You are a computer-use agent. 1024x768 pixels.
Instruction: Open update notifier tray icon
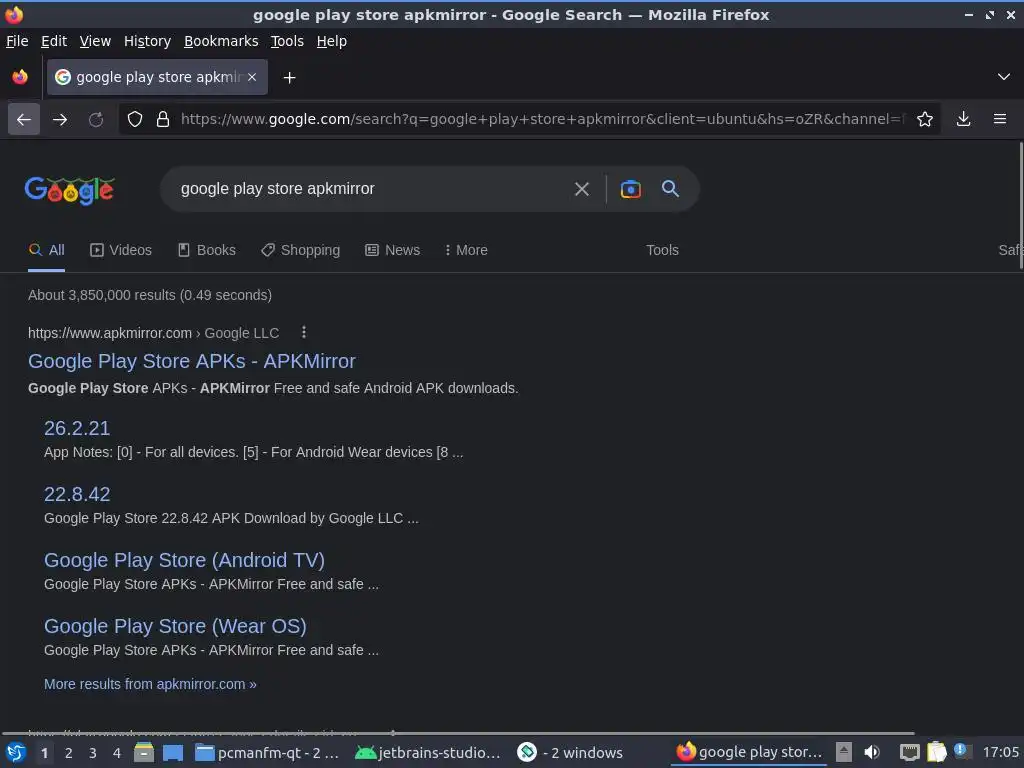[x=961, y=751]
